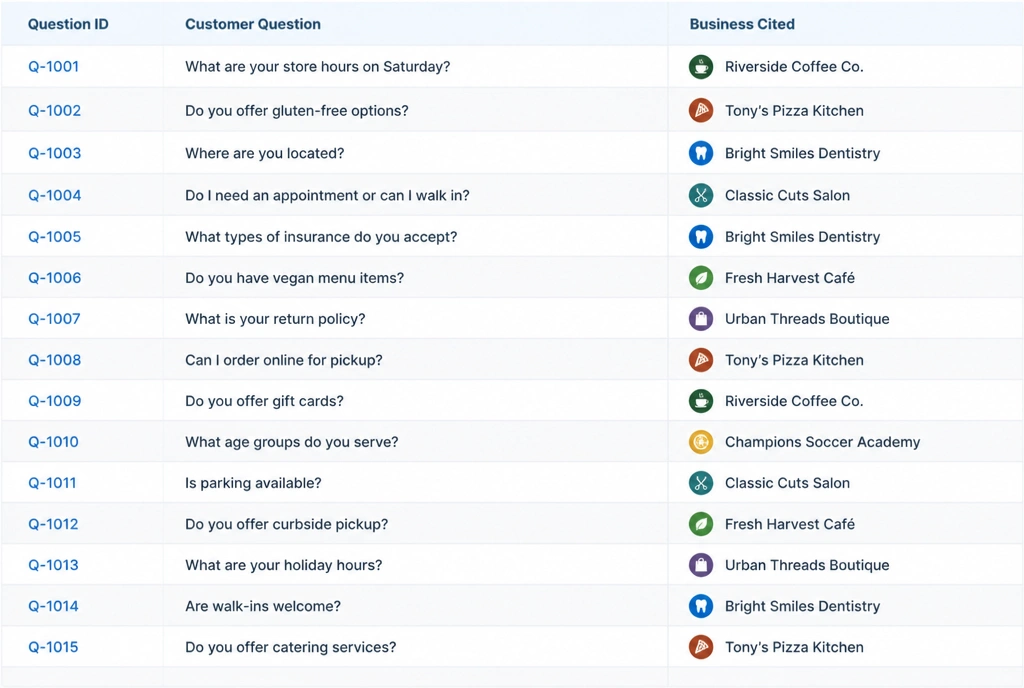Click the Business Cited column header

[x=742, y=24]
